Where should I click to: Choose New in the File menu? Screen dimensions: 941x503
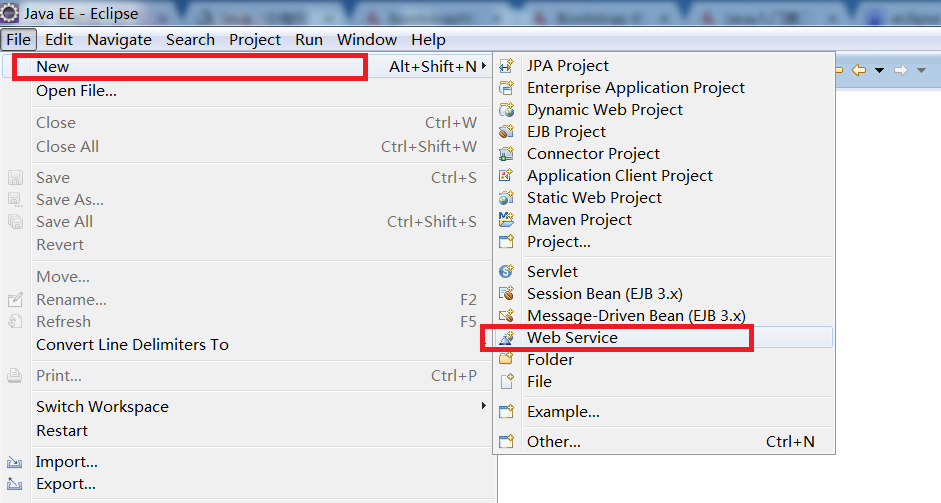[249, 67]
